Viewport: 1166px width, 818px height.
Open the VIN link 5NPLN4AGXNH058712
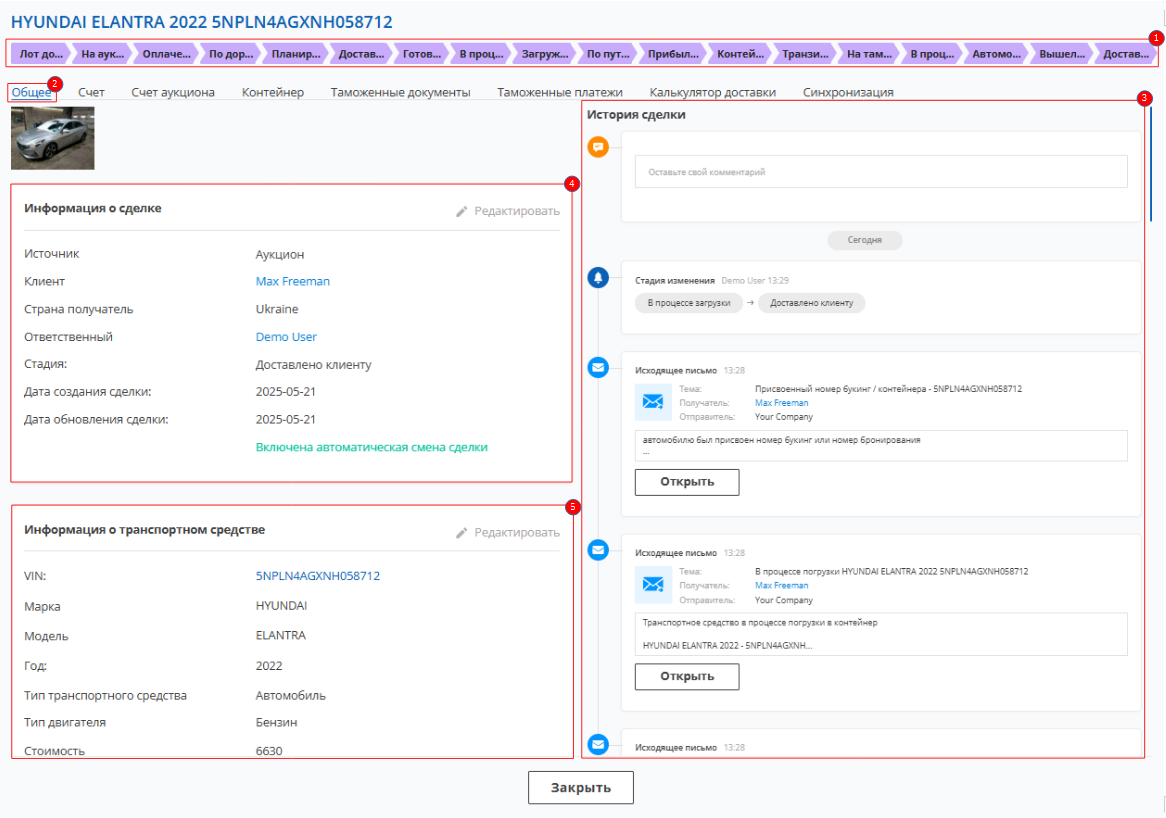(318, 576)
